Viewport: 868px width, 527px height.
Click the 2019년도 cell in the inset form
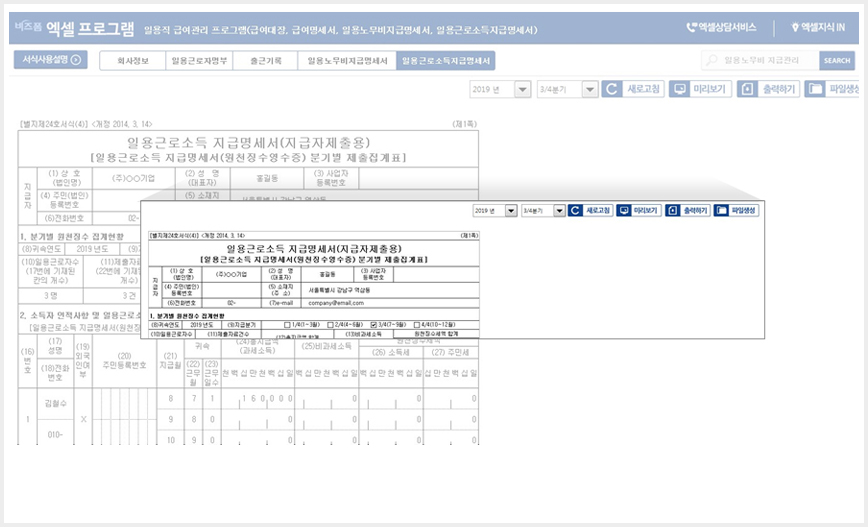(x=201, y=325)
